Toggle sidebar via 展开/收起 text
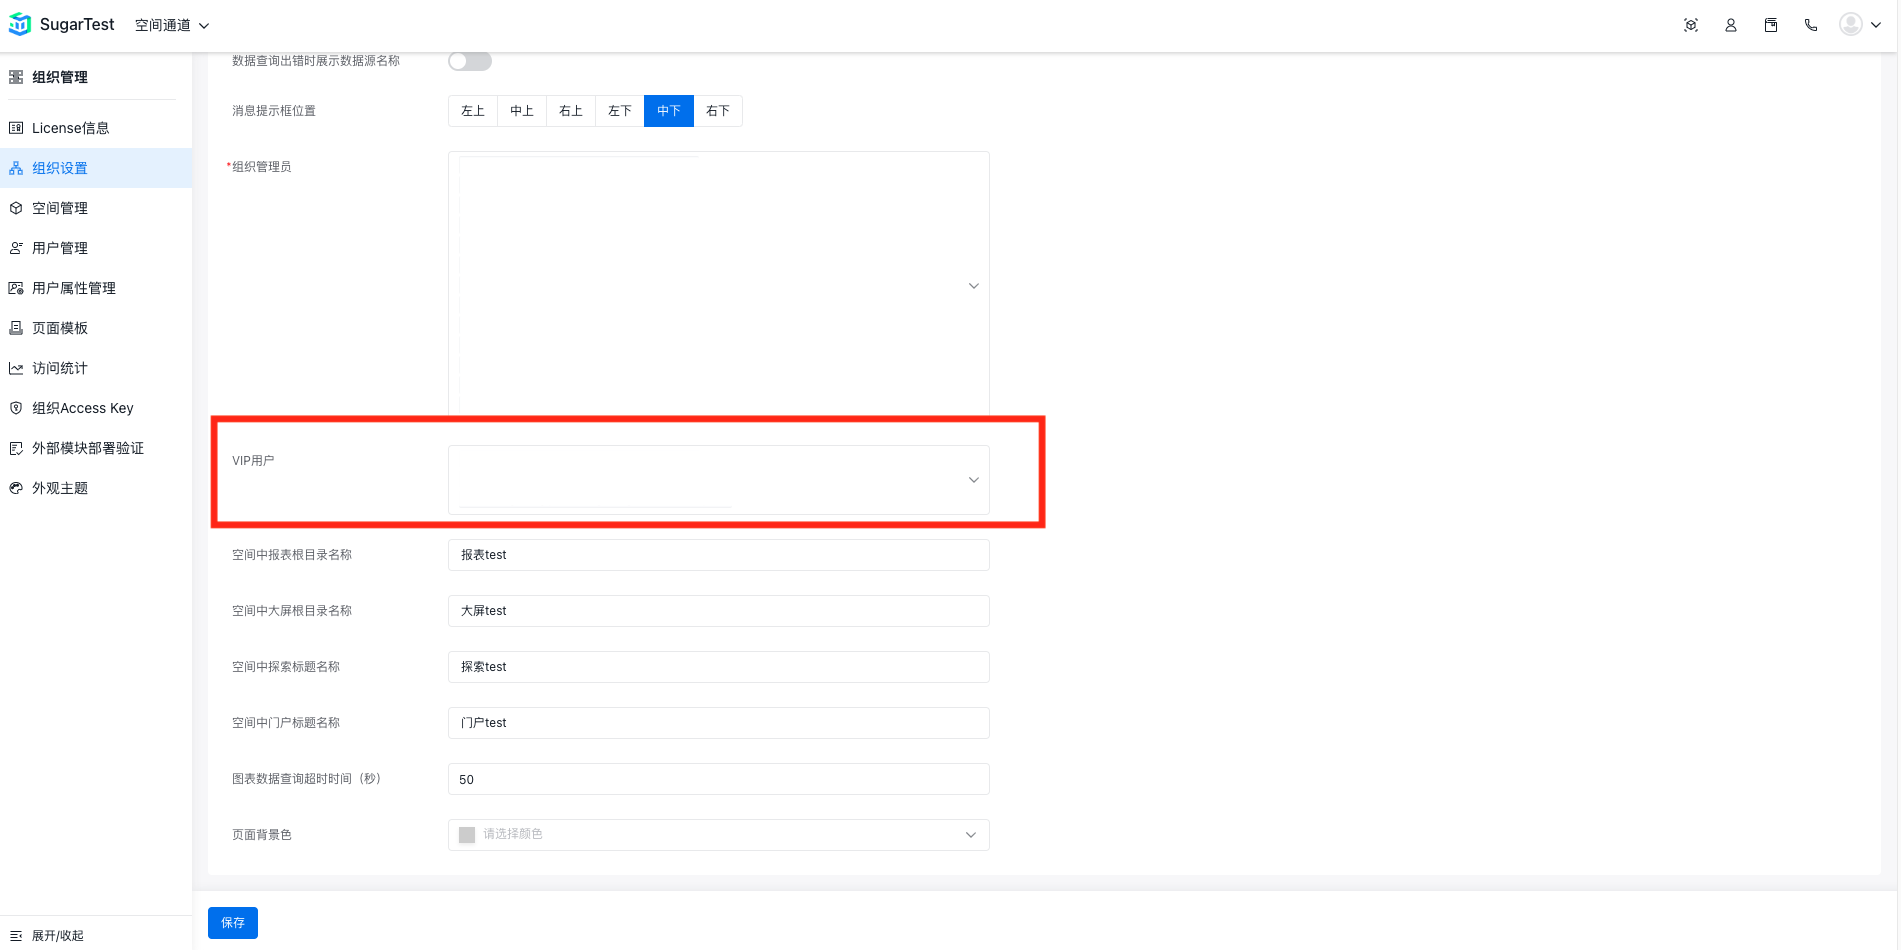The height and width of the screenshot is (950, 1901). click(x=58, y=936)
